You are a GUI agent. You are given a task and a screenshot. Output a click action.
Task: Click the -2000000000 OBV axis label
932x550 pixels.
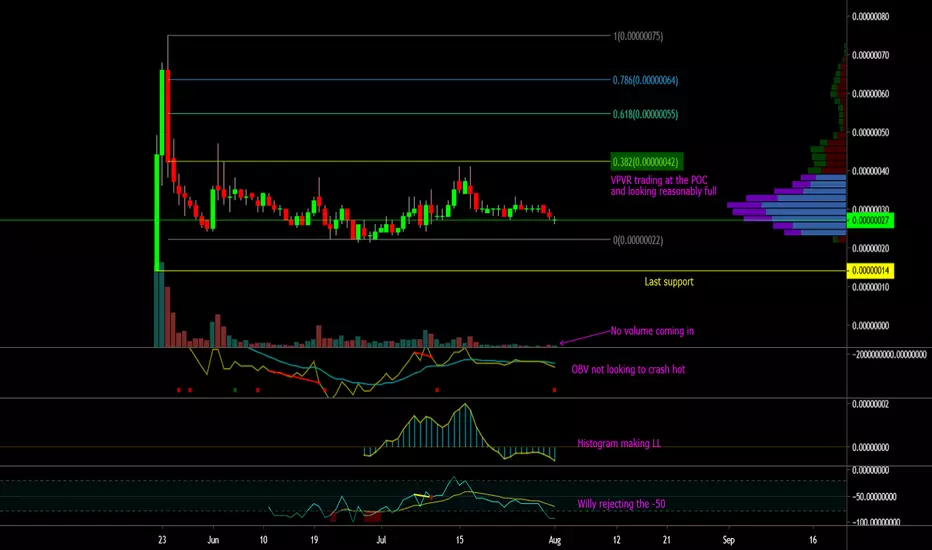click(889, 354)
